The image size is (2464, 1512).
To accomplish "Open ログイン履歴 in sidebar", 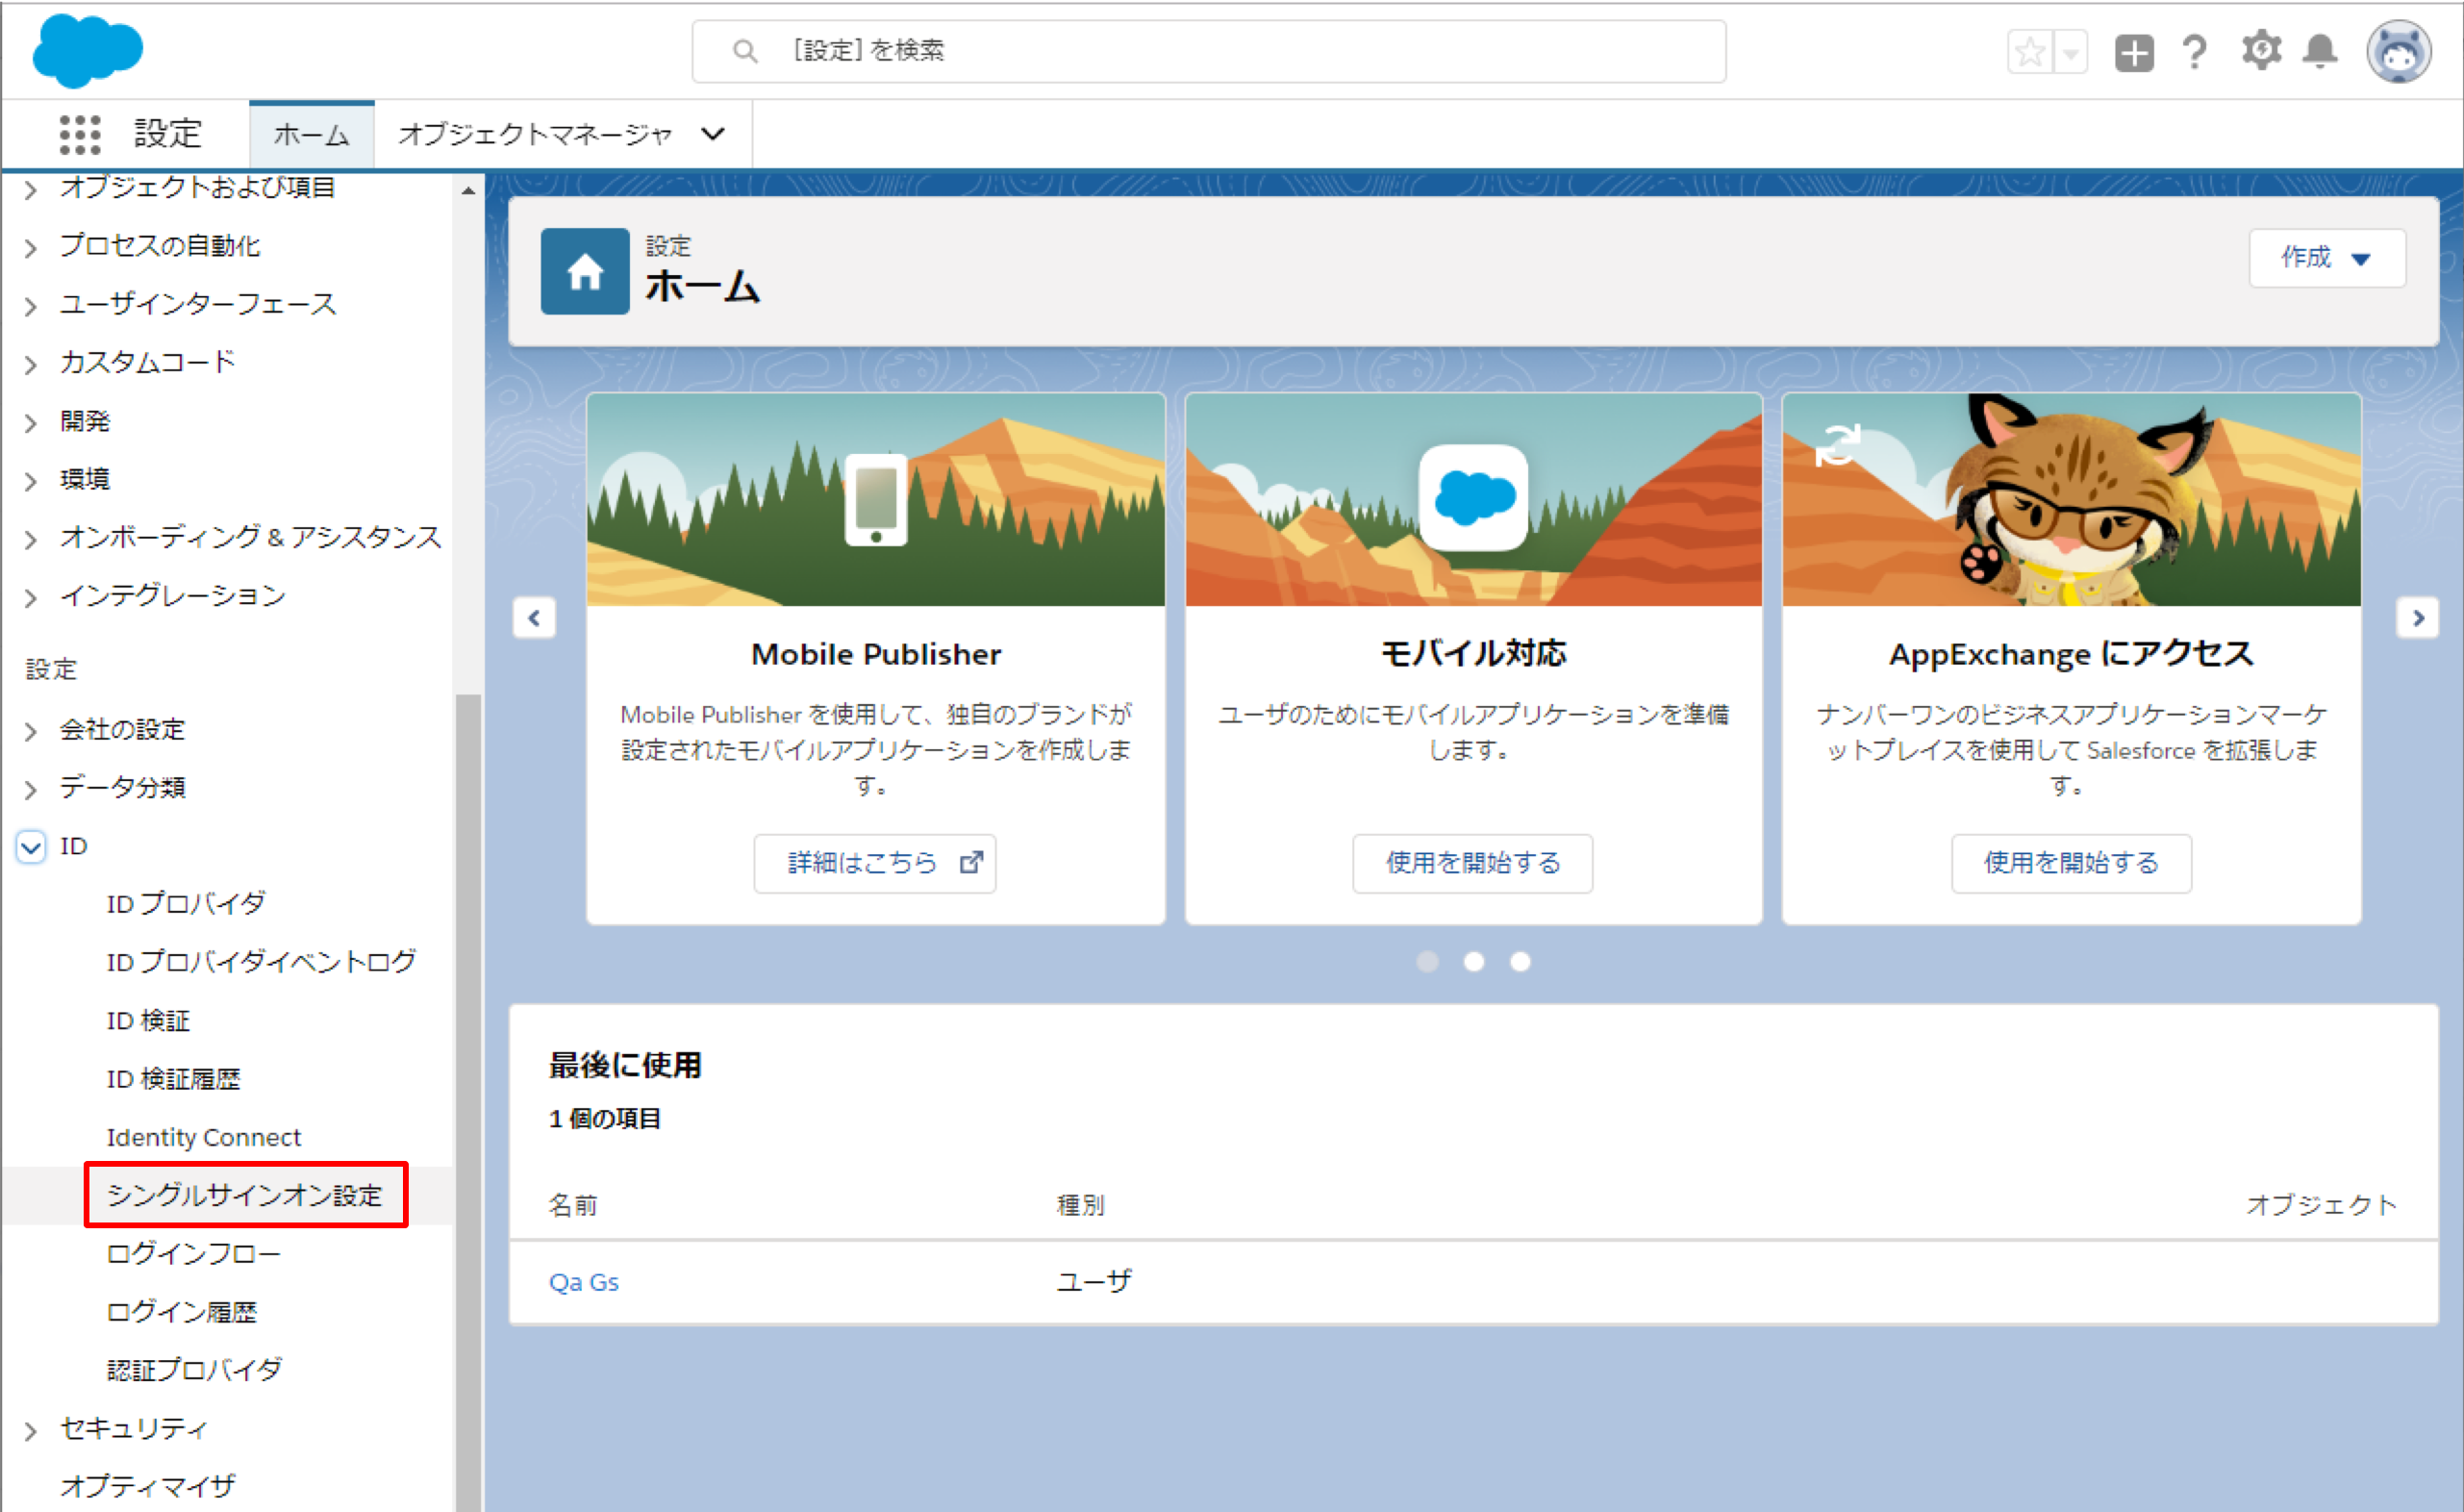I will tap(182, 1312).
